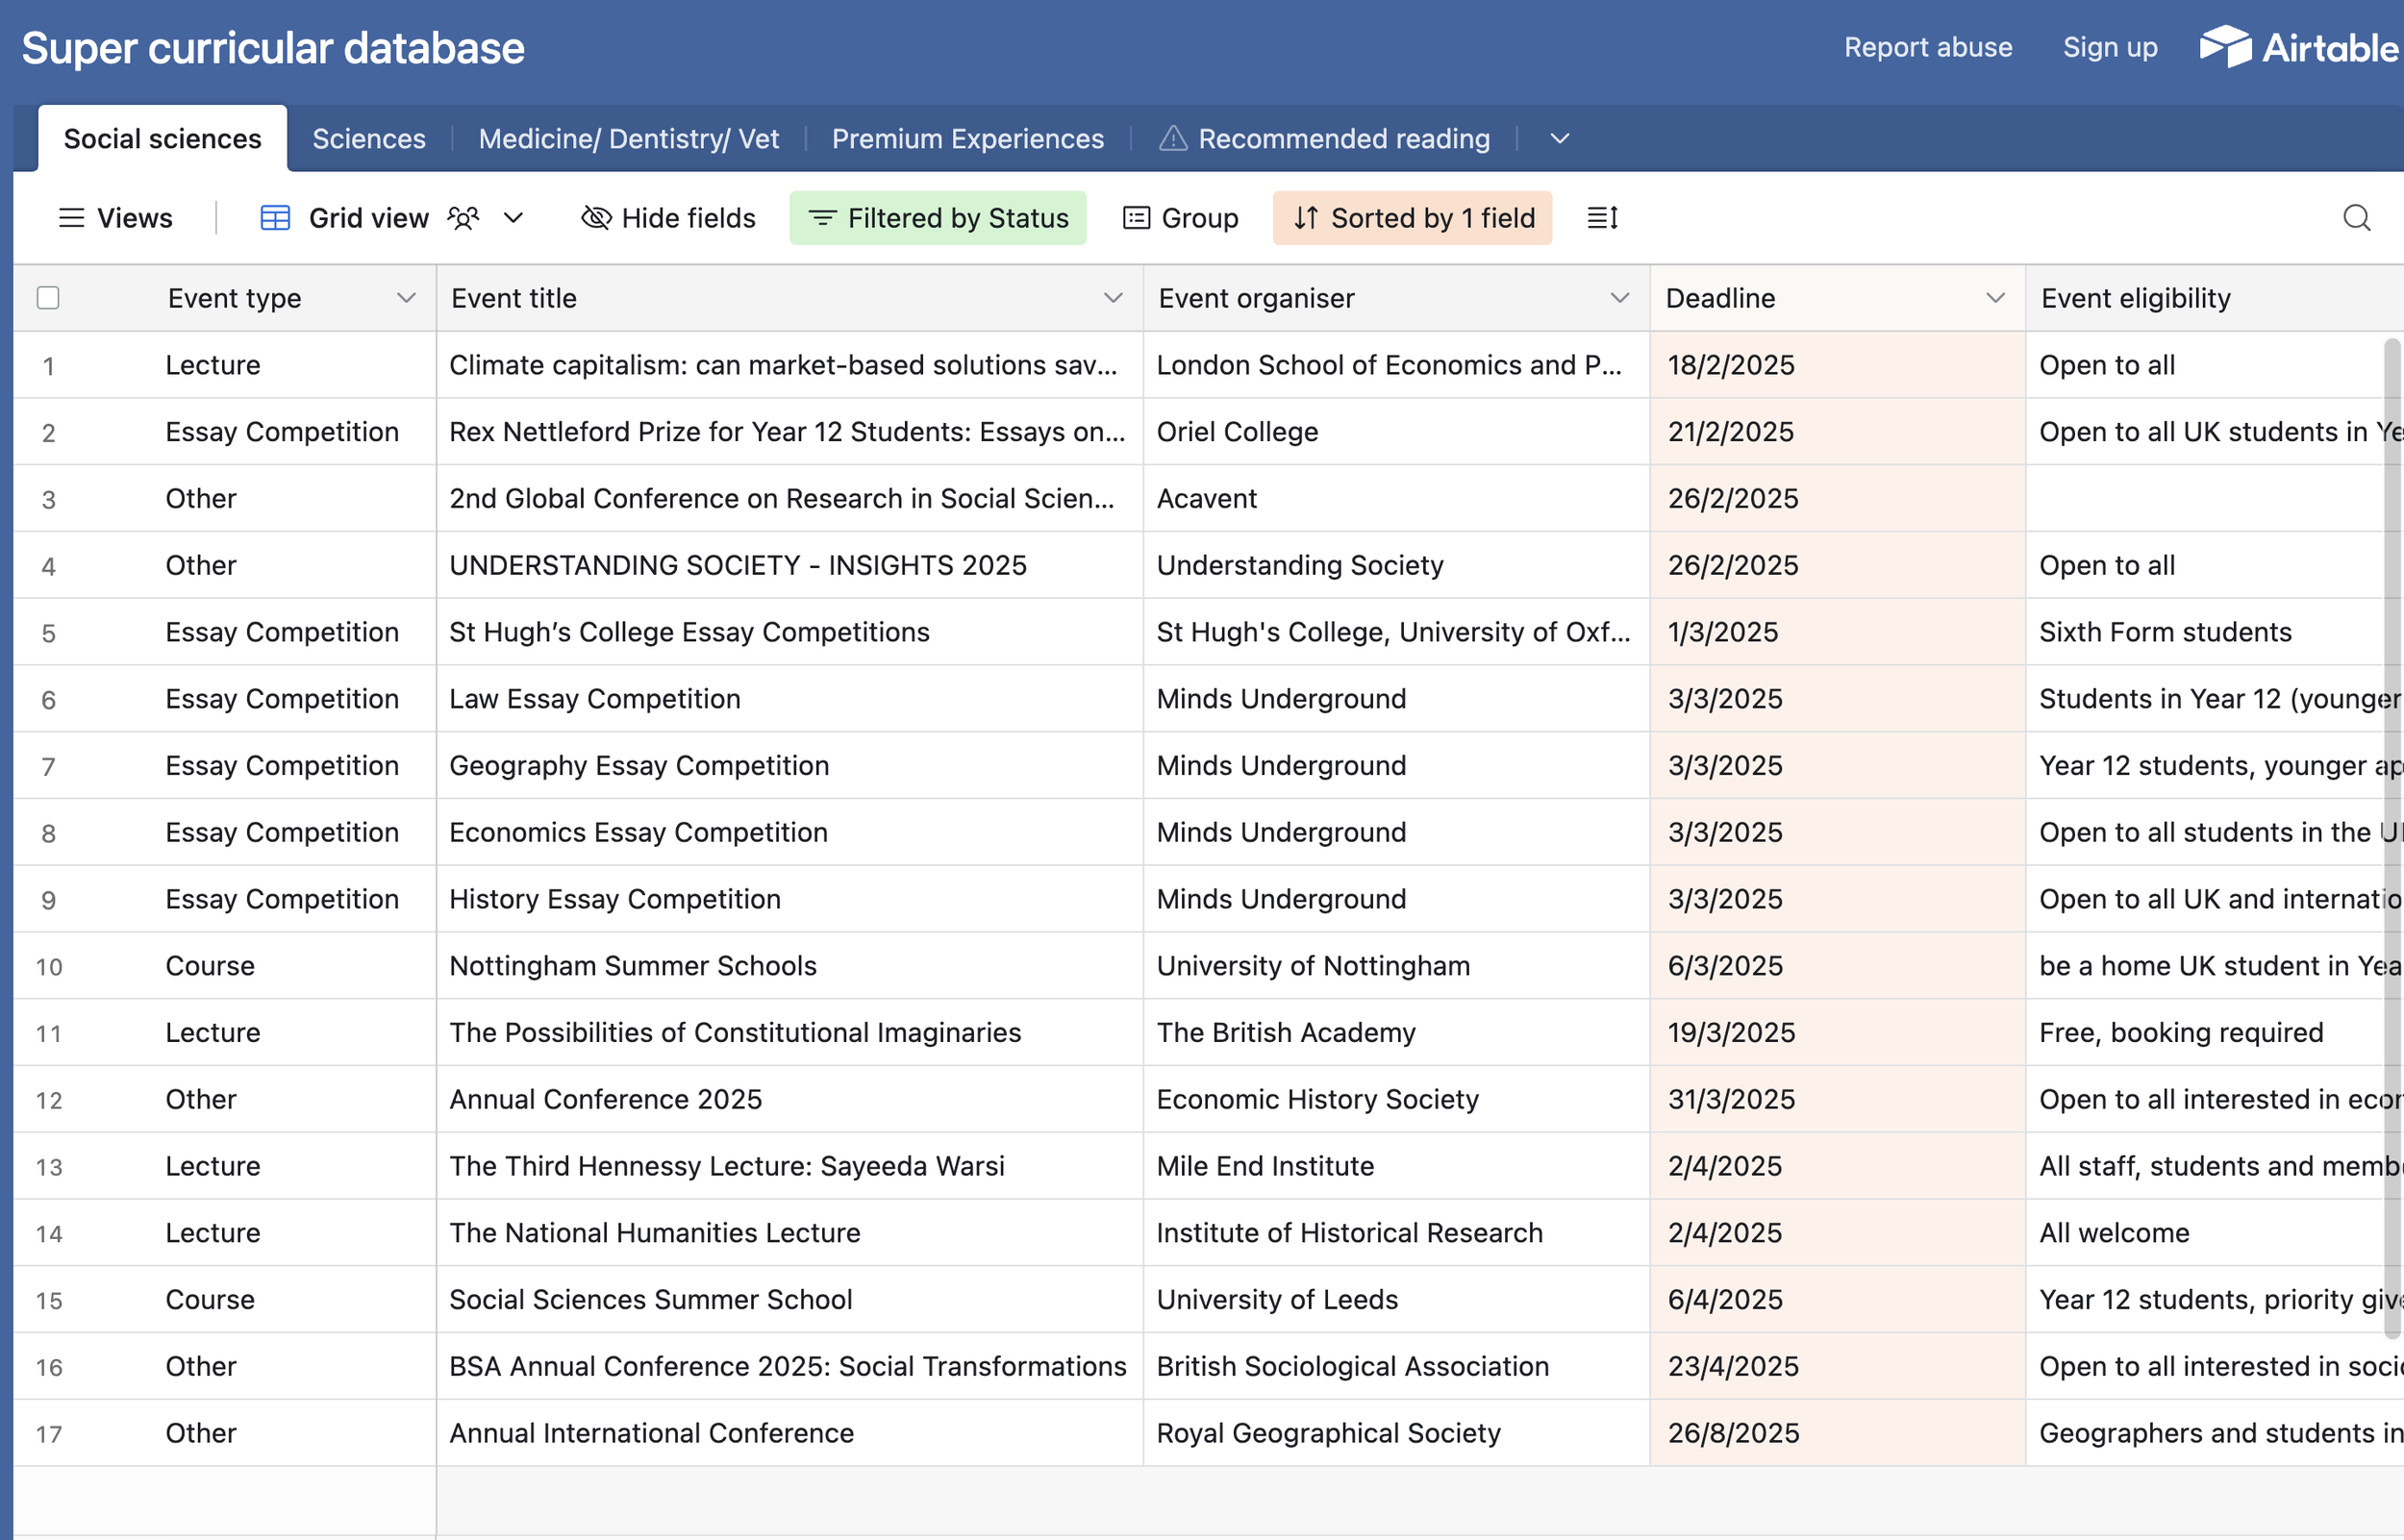Toggle the select all rows checkbox
This screenshot has width=2404, height=1540.
click(48, 297)
